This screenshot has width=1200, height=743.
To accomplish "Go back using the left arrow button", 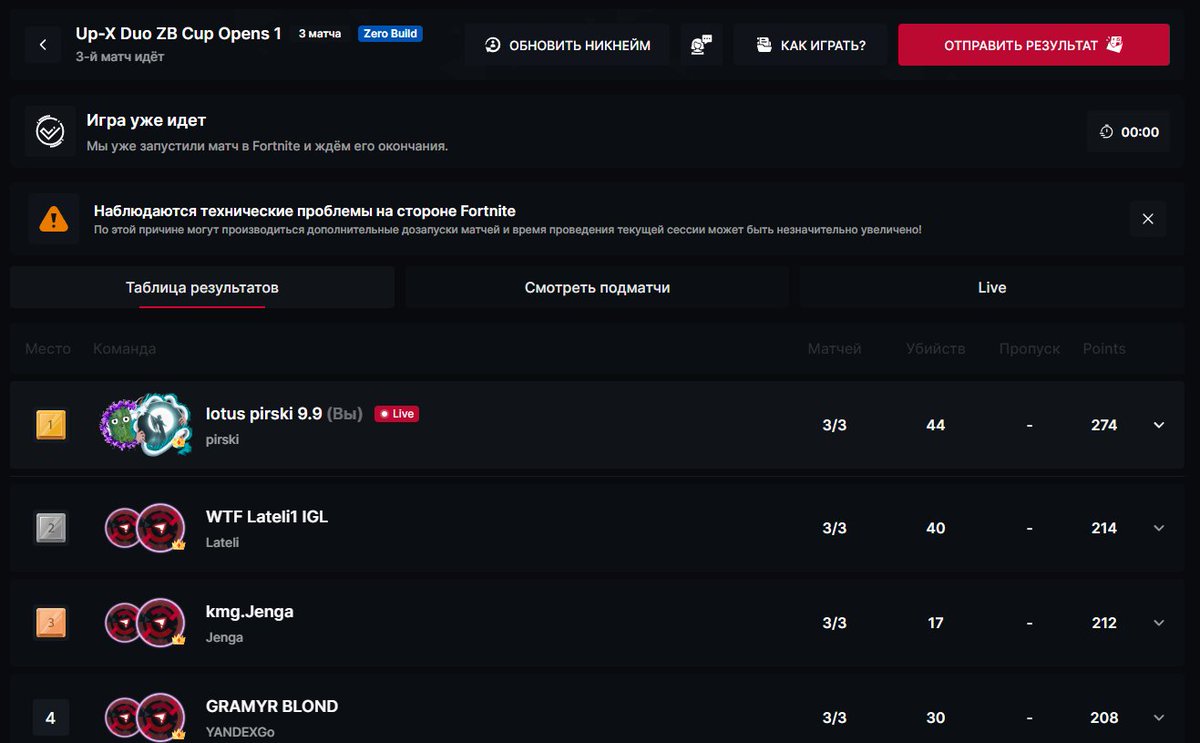I will (x=43, y=45).
